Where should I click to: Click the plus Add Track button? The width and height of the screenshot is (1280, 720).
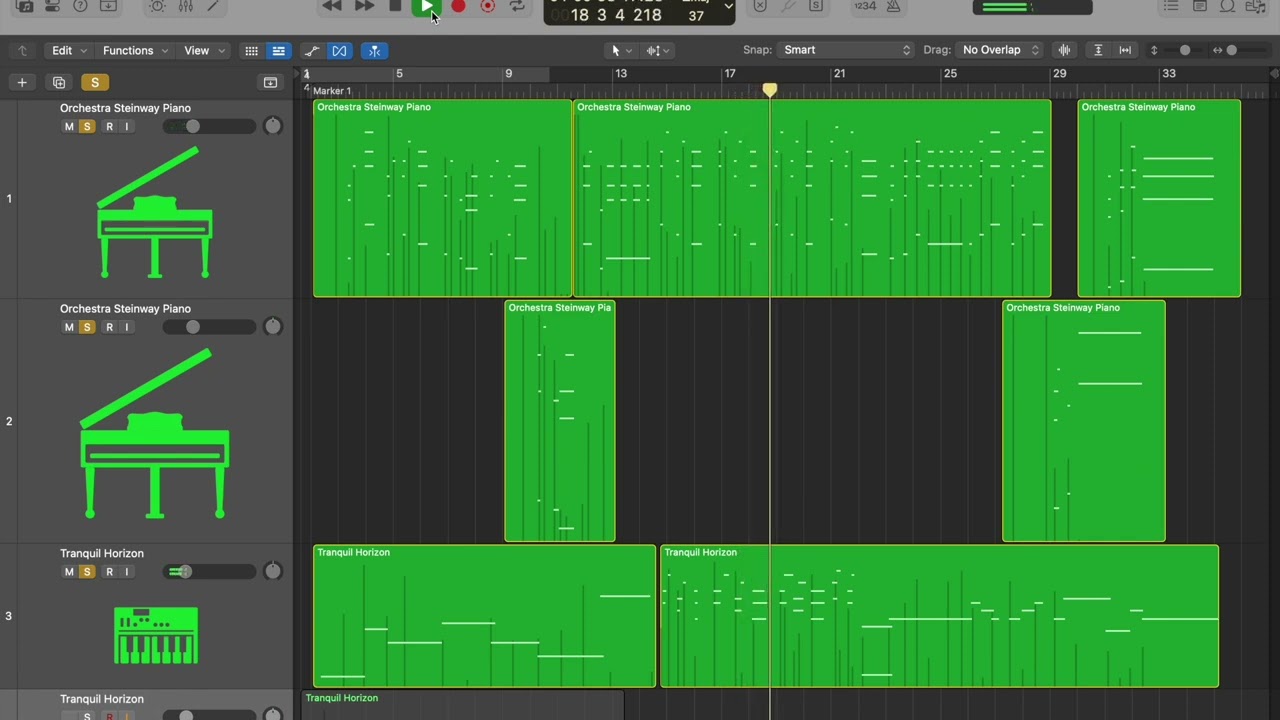pyautogui.click(x=22, y=82)
